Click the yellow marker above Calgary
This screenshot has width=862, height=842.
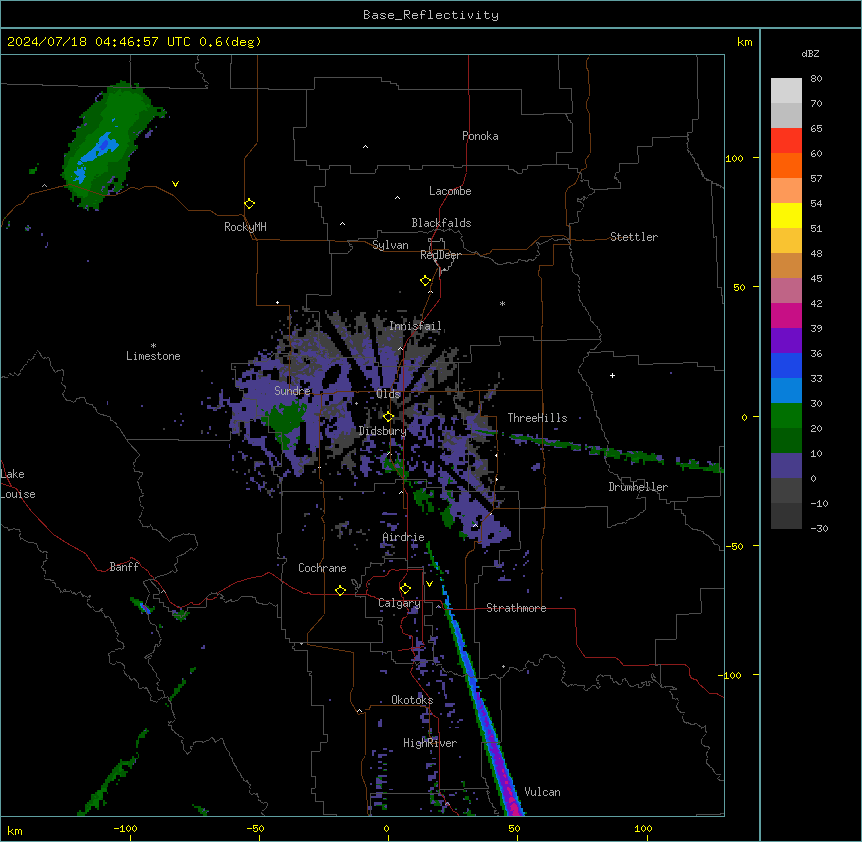405,589
